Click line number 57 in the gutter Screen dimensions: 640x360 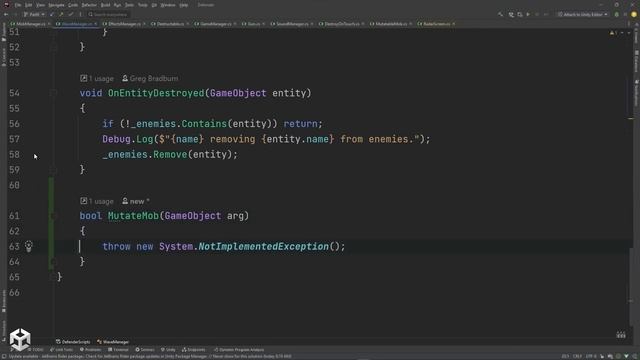[x=14, y=139]
